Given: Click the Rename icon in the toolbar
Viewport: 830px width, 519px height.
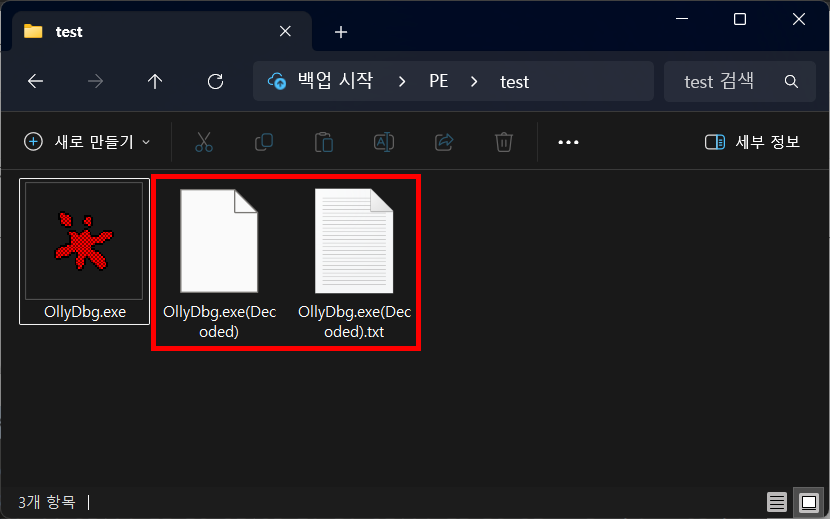Looking at the screenshot, I should [x=384, y=142].
